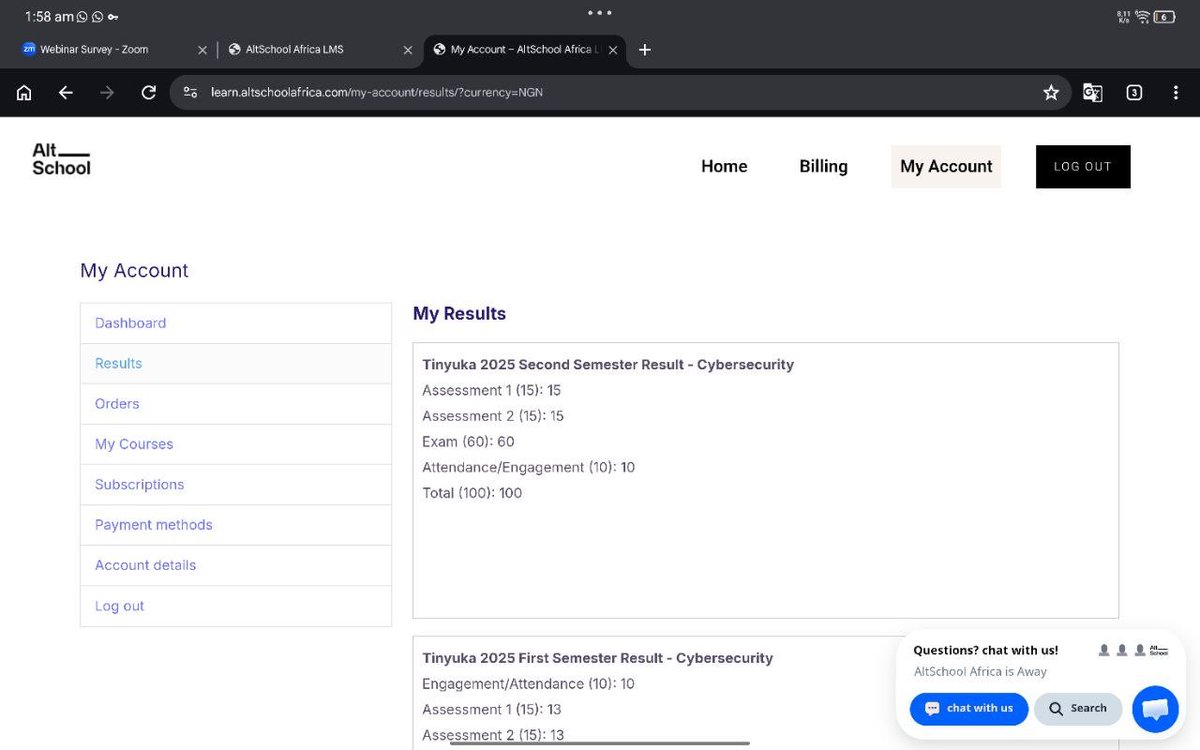Tap the 1:58 am clock in status bar
Viewport: 1200px width, 750px height.
(49, 17)
